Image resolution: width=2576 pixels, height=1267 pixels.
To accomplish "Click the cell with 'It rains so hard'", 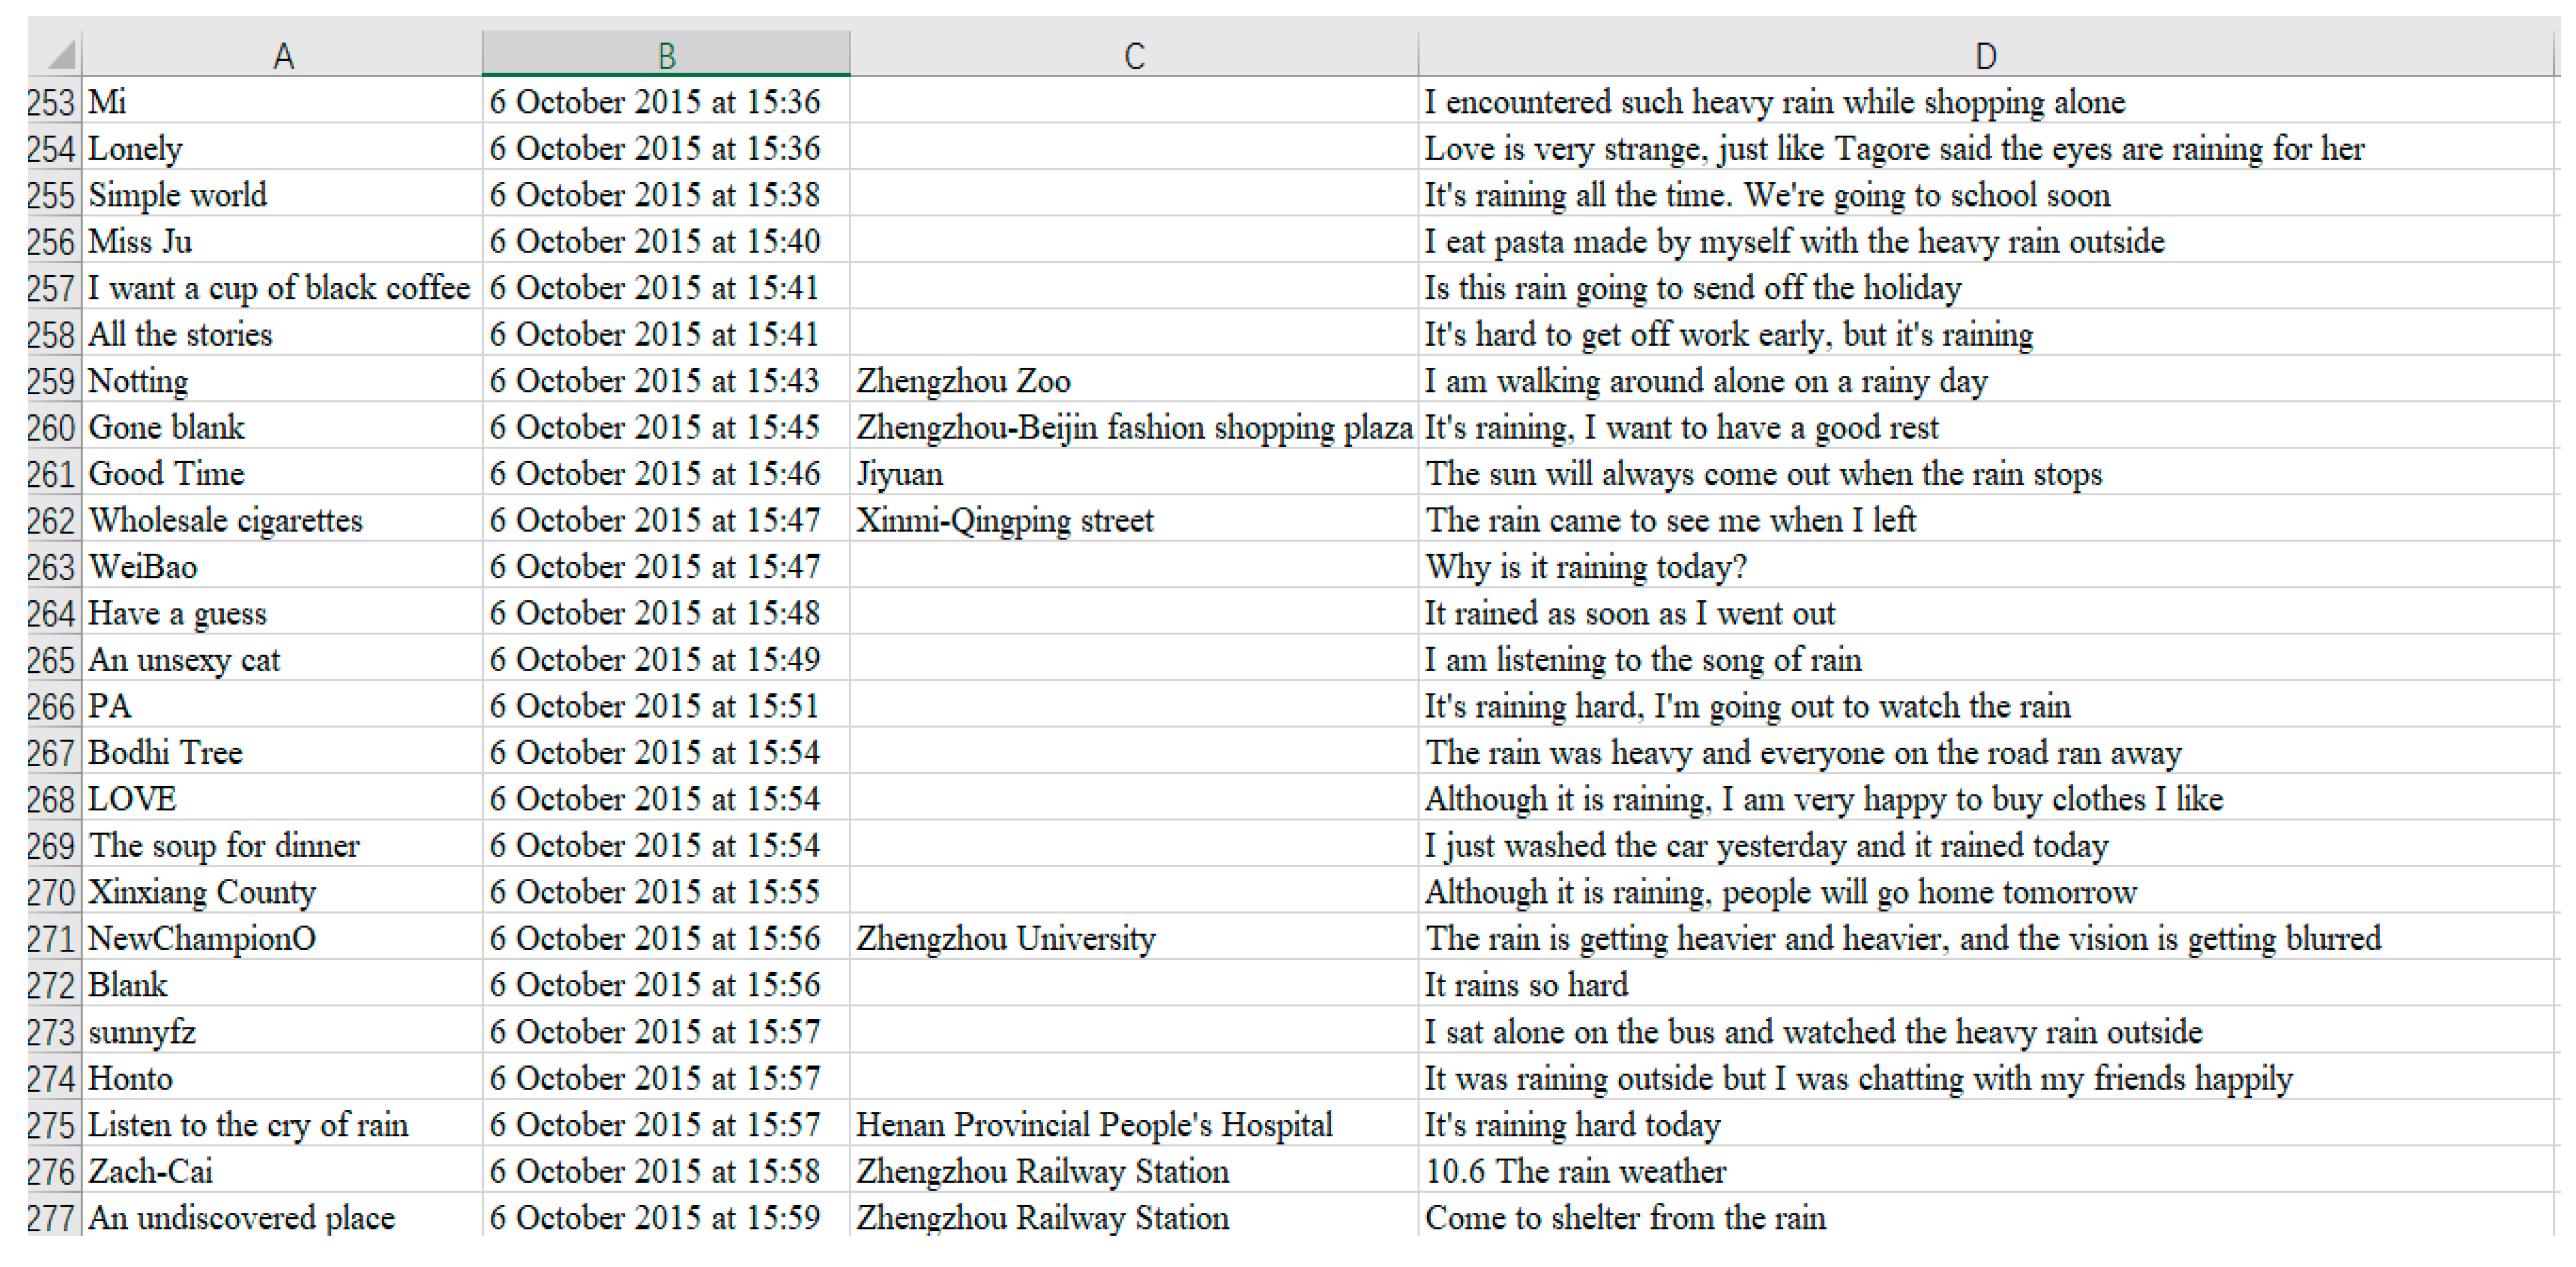I will [x=1526, y=985].
